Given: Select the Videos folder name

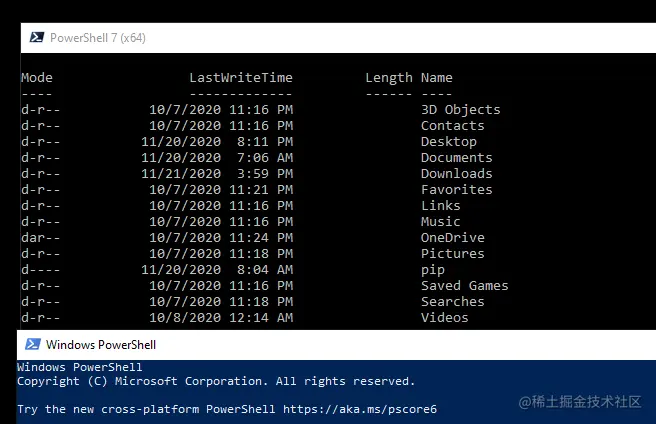Looking at the screenshot, I should 445,318.
